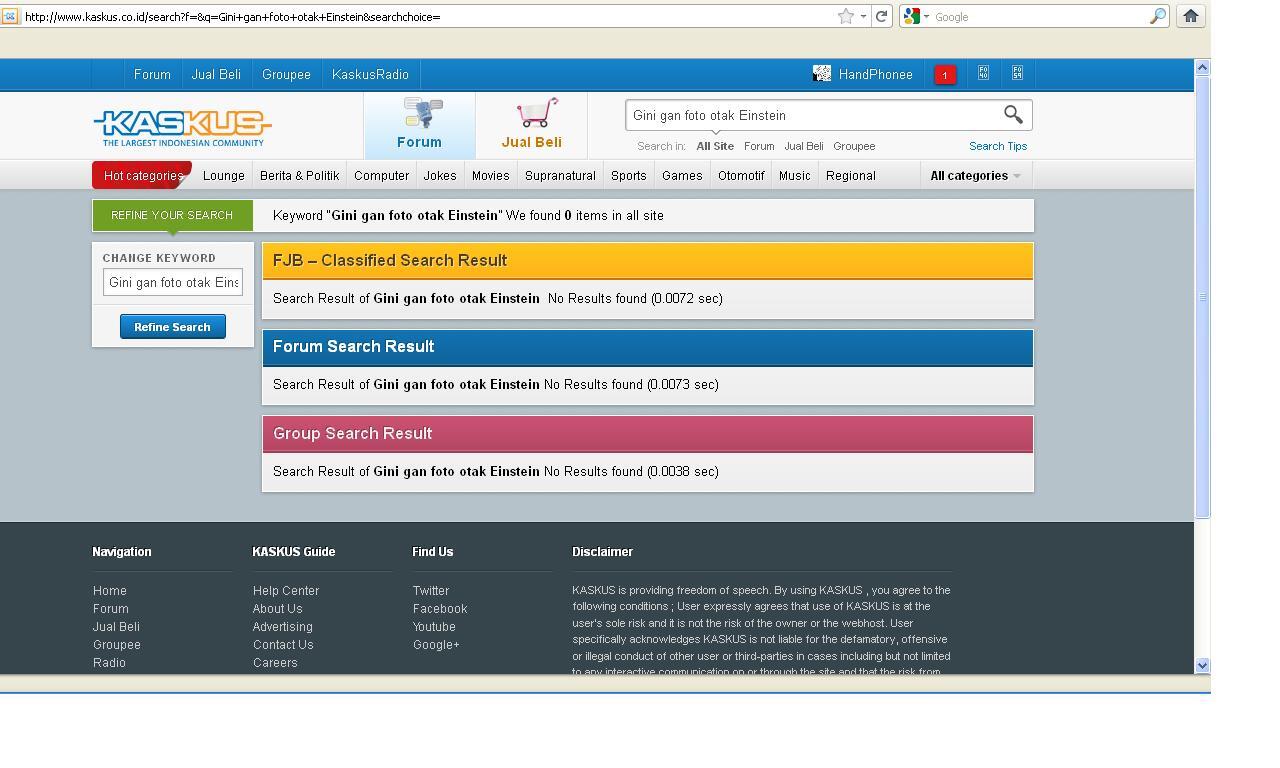Set search scope to Forum
This screenshot has width=1280, height=768.
point(759,146)
